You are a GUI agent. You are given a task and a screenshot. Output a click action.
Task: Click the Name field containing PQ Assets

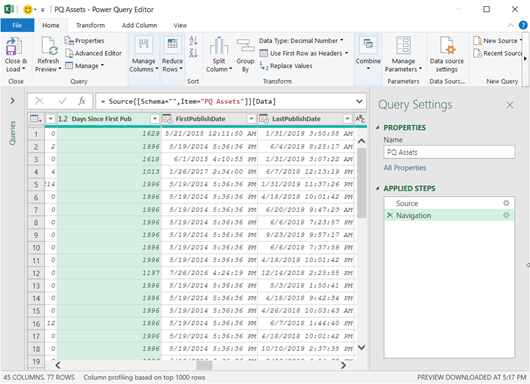[449, 152]
